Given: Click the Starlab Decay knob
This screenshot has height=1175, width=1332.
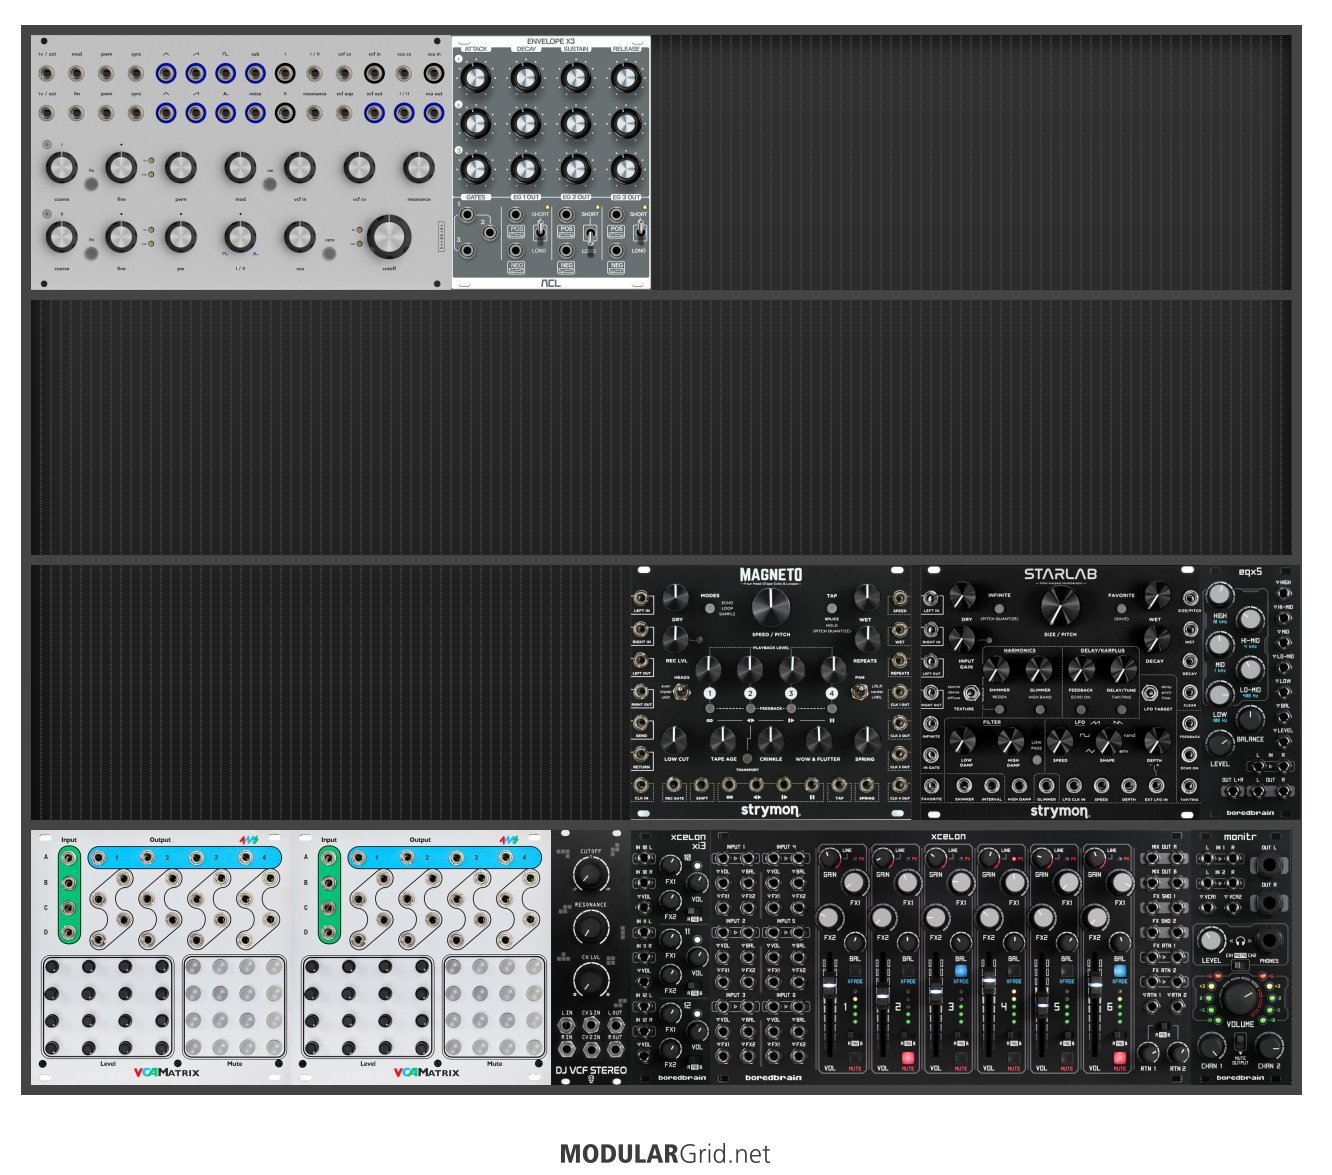Looking at the screenshot, I should [1155, 639].
